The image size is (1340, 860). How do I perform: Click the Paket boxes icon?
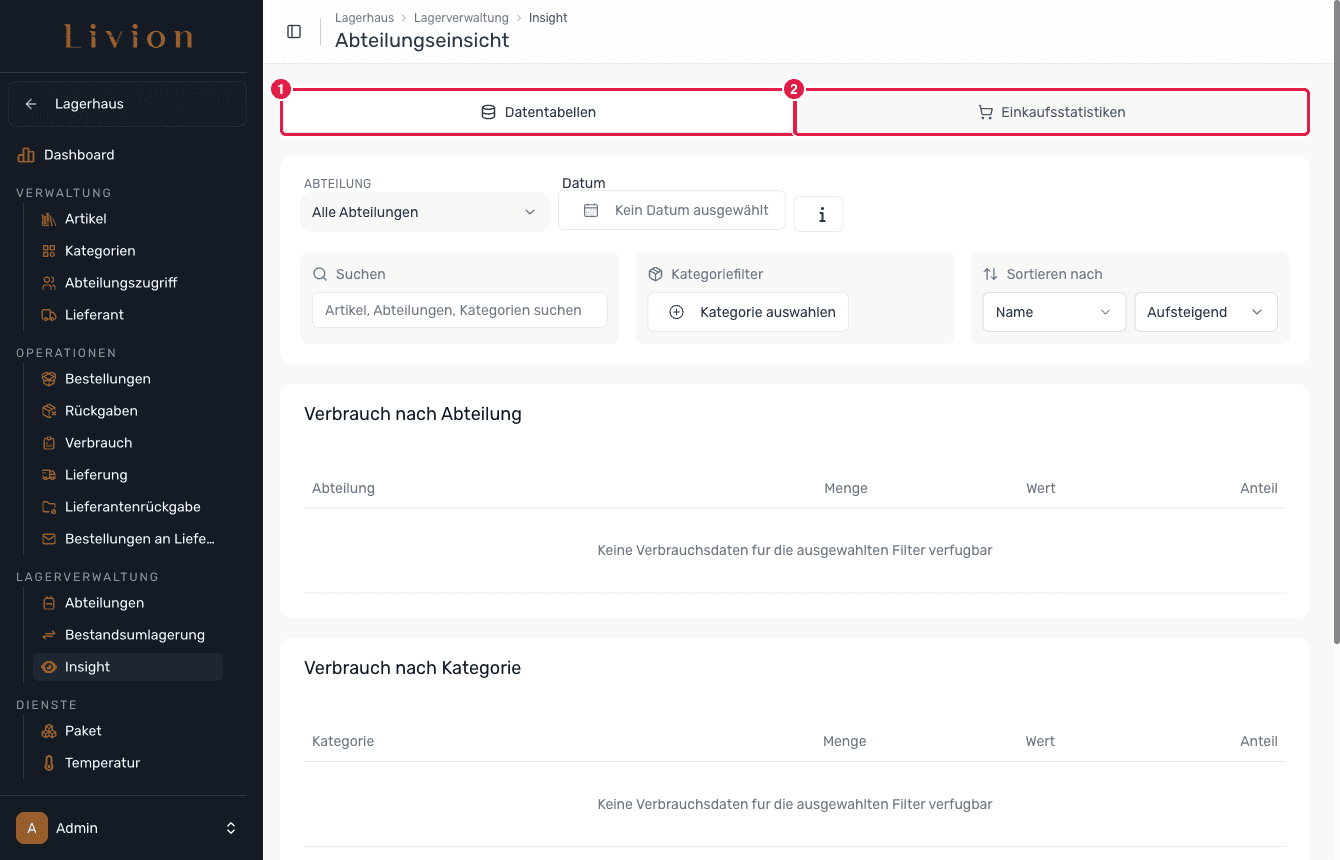point(49,731)
